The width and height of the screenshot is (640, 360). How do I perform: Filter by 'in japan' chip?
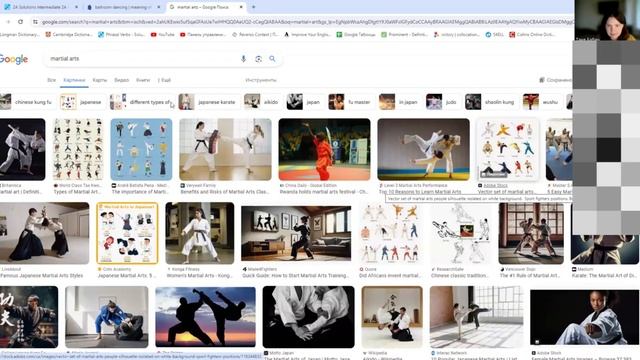[399, 102]
